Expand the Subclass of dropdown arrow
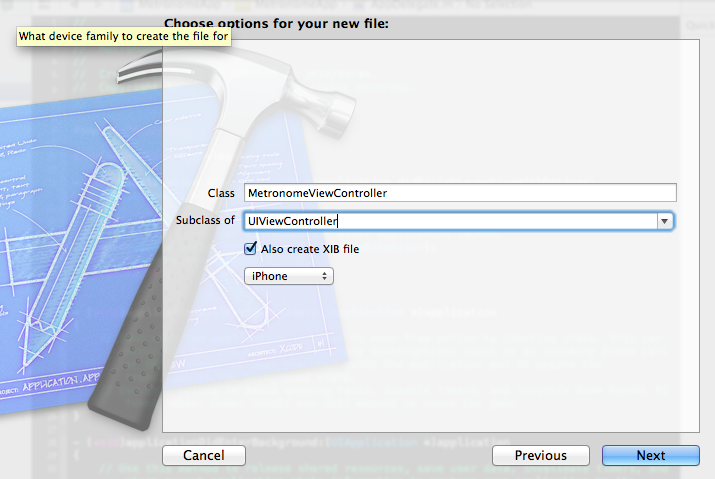 coord(665,221)
